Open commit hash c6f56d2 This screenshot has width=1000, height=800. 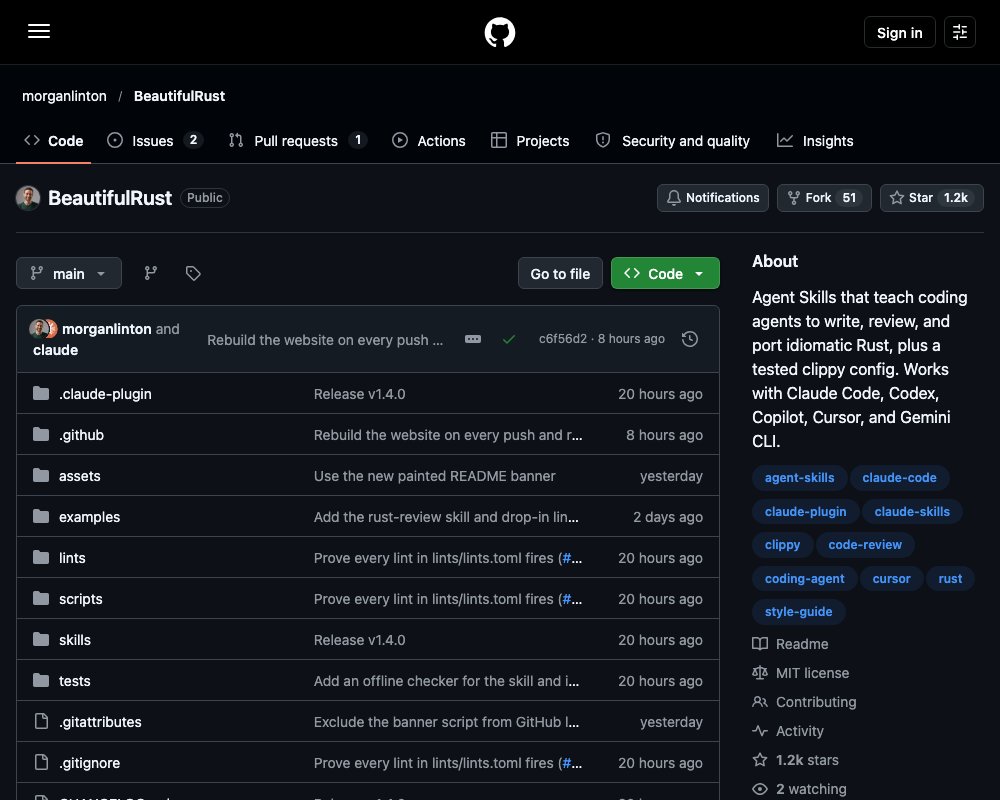(562, 339)
